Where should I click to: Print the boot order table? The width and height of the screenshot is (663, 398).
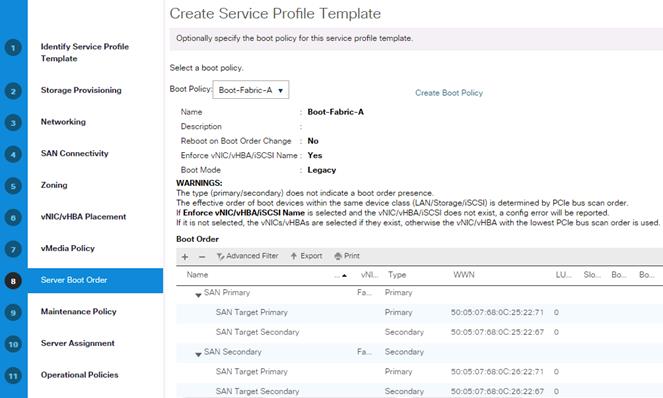tap(347, 256)
